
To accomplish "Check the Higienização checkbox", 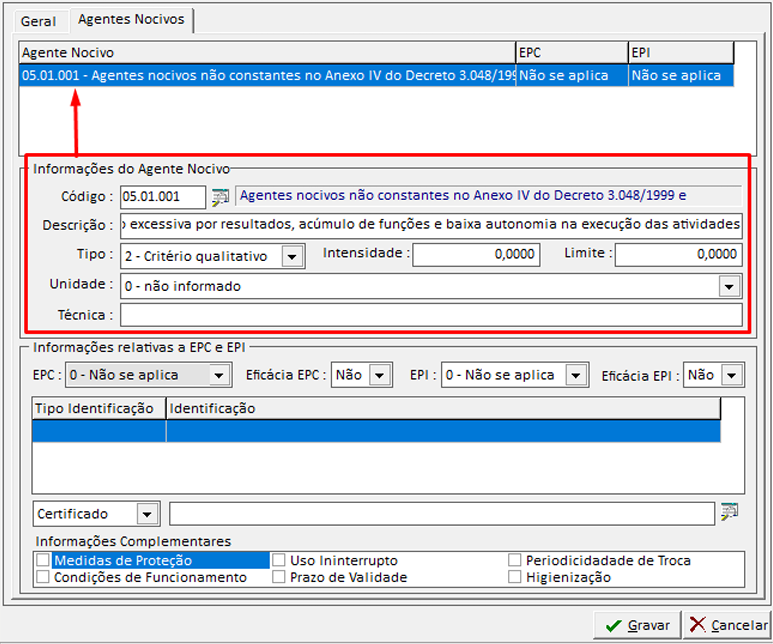I will click(515, 577).
